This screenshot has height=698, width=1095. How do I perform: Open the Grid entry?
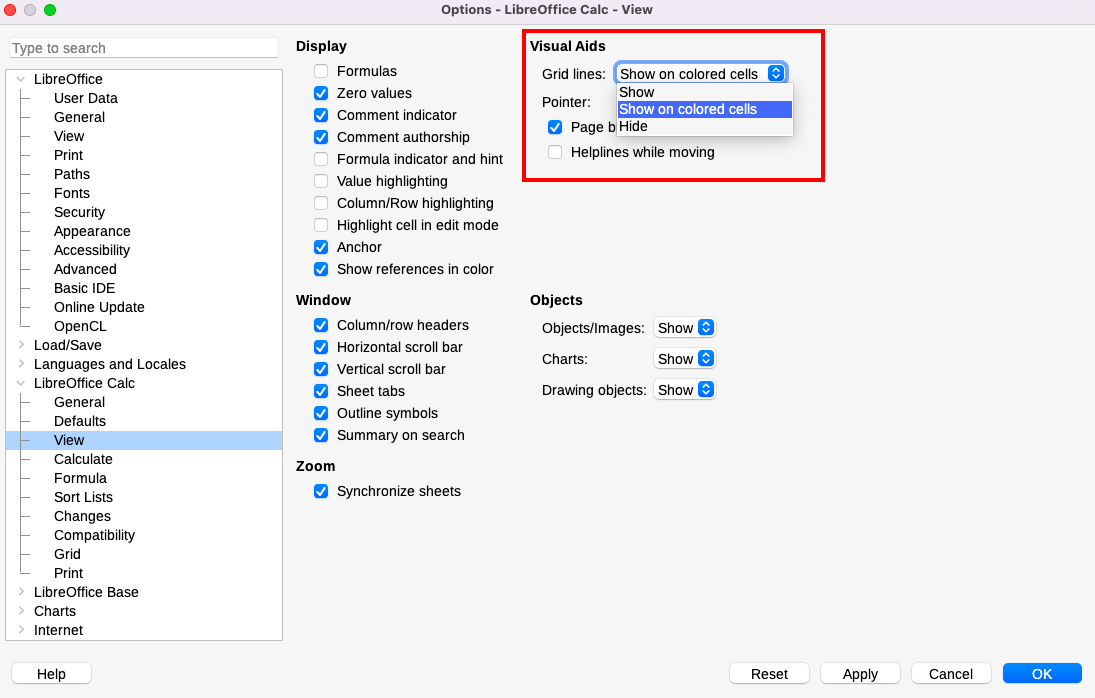pyautogui.click(x=68, y=554)
